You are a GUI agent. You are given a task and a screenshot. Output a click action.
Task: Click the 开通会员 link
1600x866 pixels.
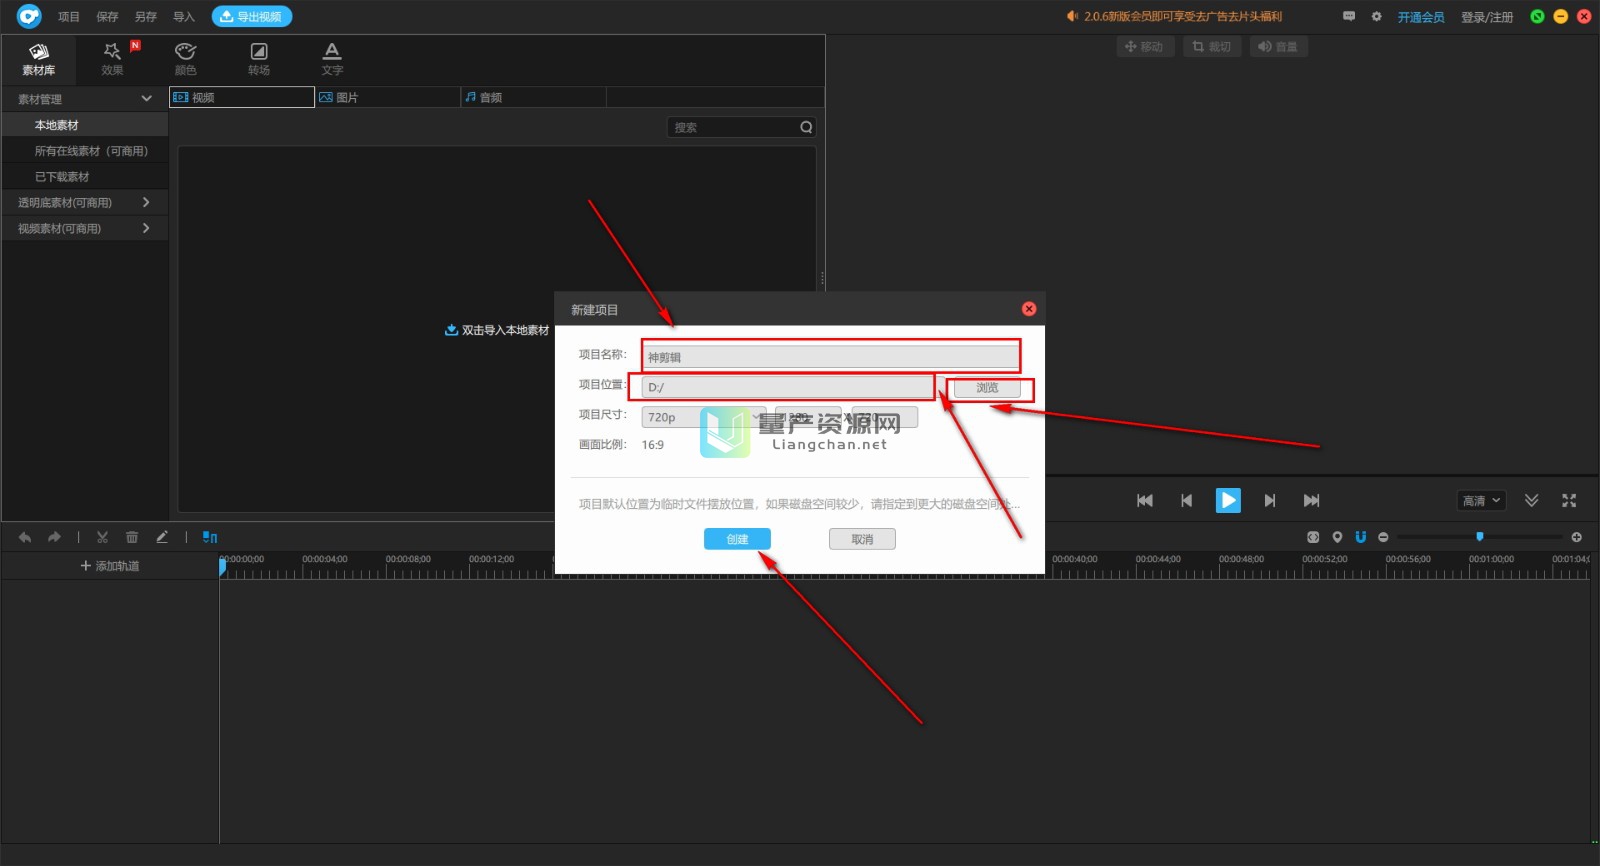pos(1421,17)
